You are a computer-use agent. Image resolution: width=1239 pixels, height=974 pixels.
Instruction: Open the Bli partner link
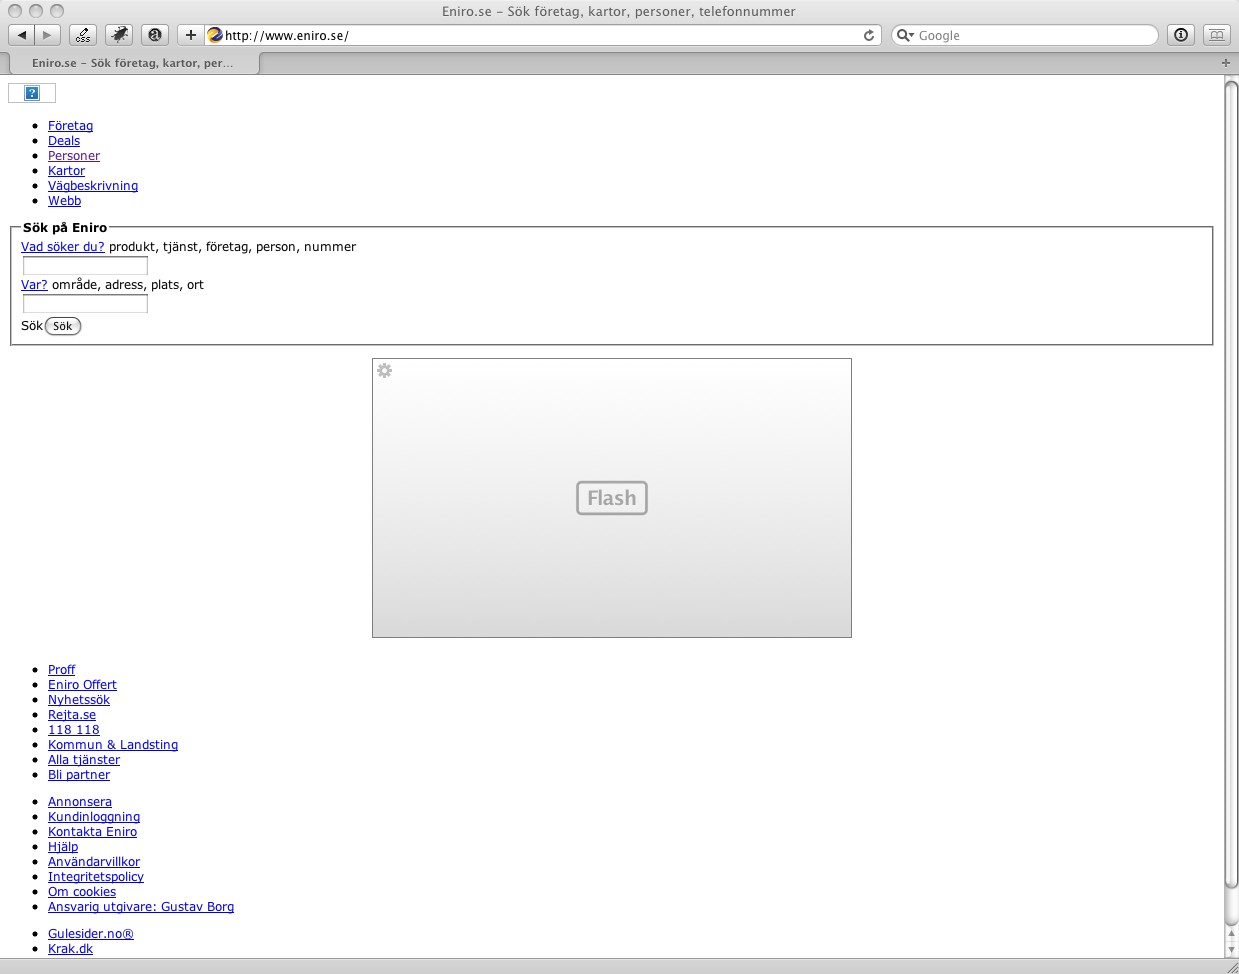[x=79, y=775]
